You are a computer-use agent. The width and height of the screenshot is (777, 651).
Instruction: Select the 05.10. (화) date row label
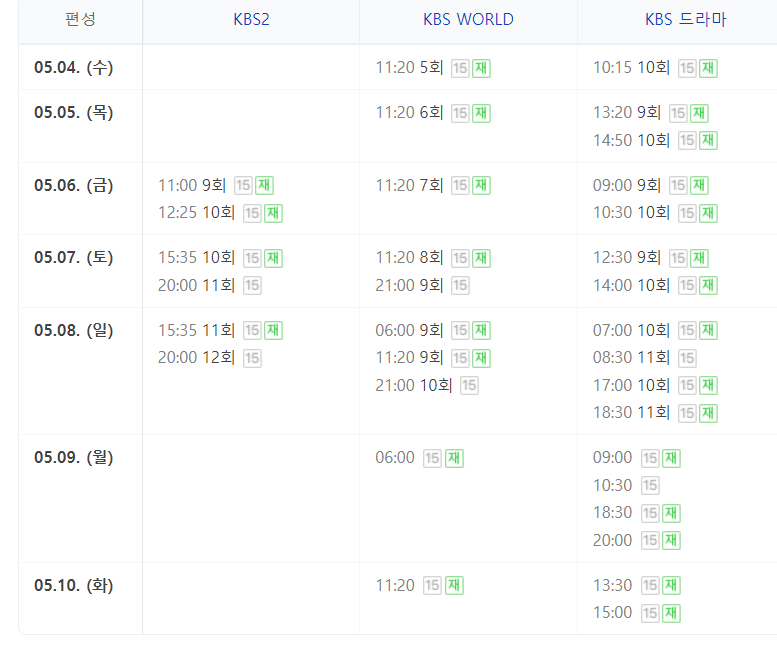pos(73,586)
